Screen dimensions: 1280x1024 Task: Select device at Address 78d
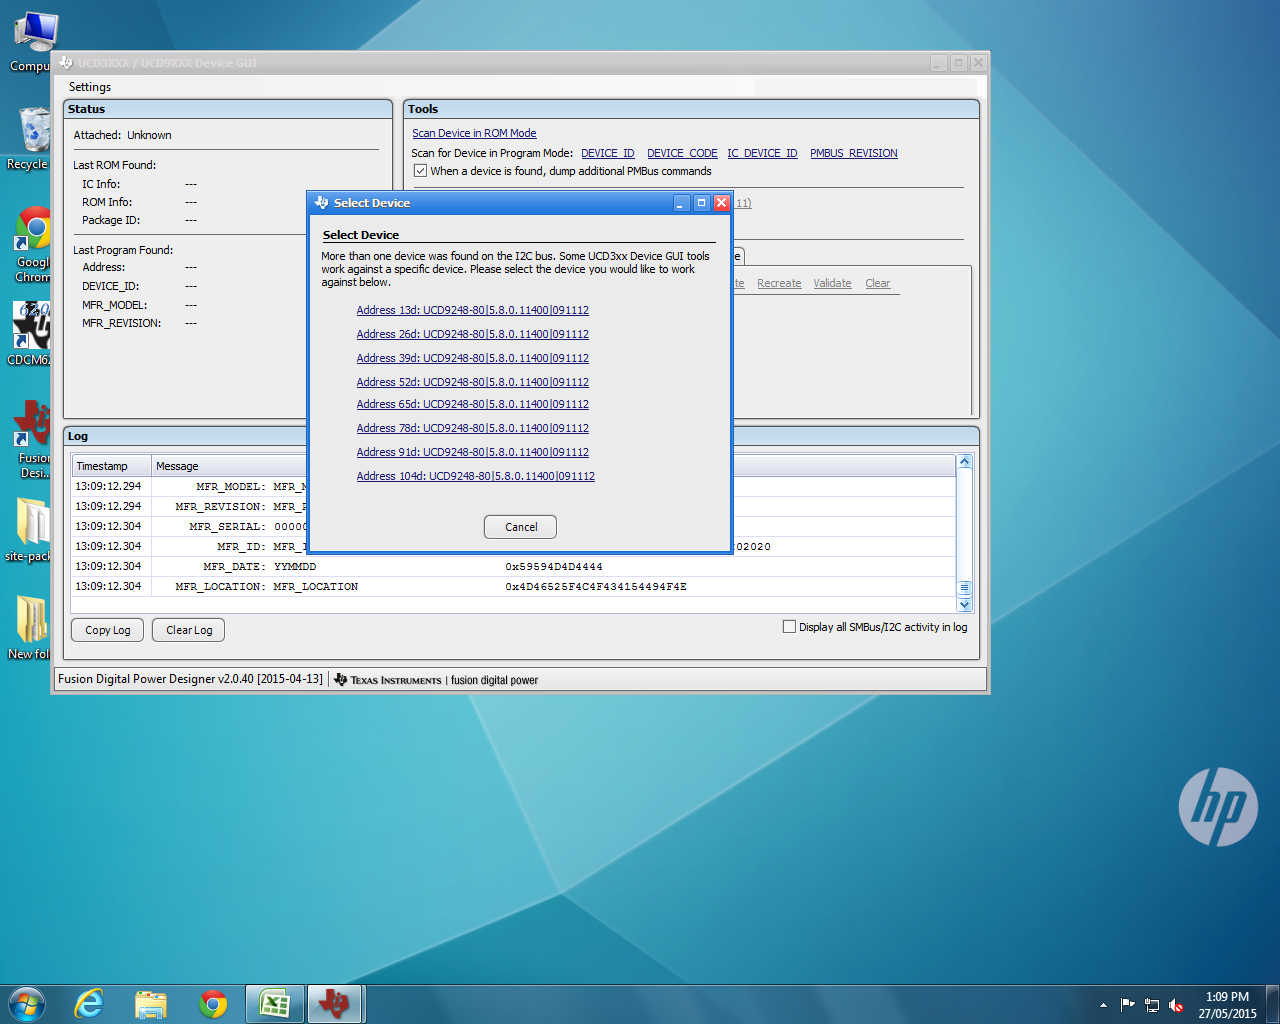[x=472, y=428]
